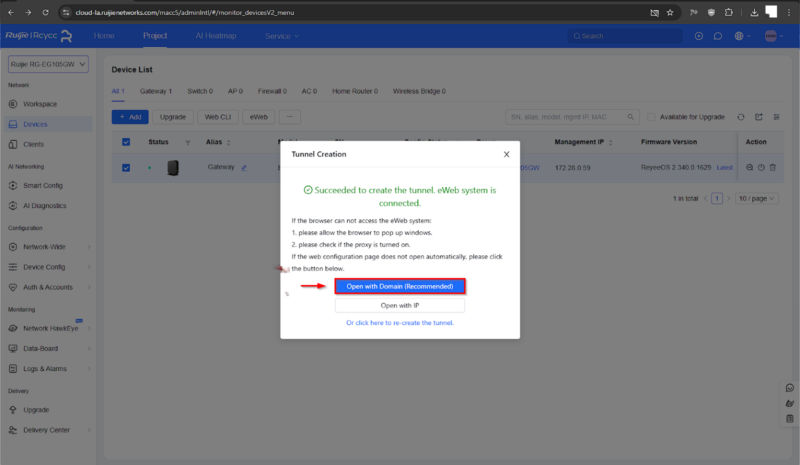800x465 pixels.
Task: Open Workspace in sidebar
Action: [40, 104]
